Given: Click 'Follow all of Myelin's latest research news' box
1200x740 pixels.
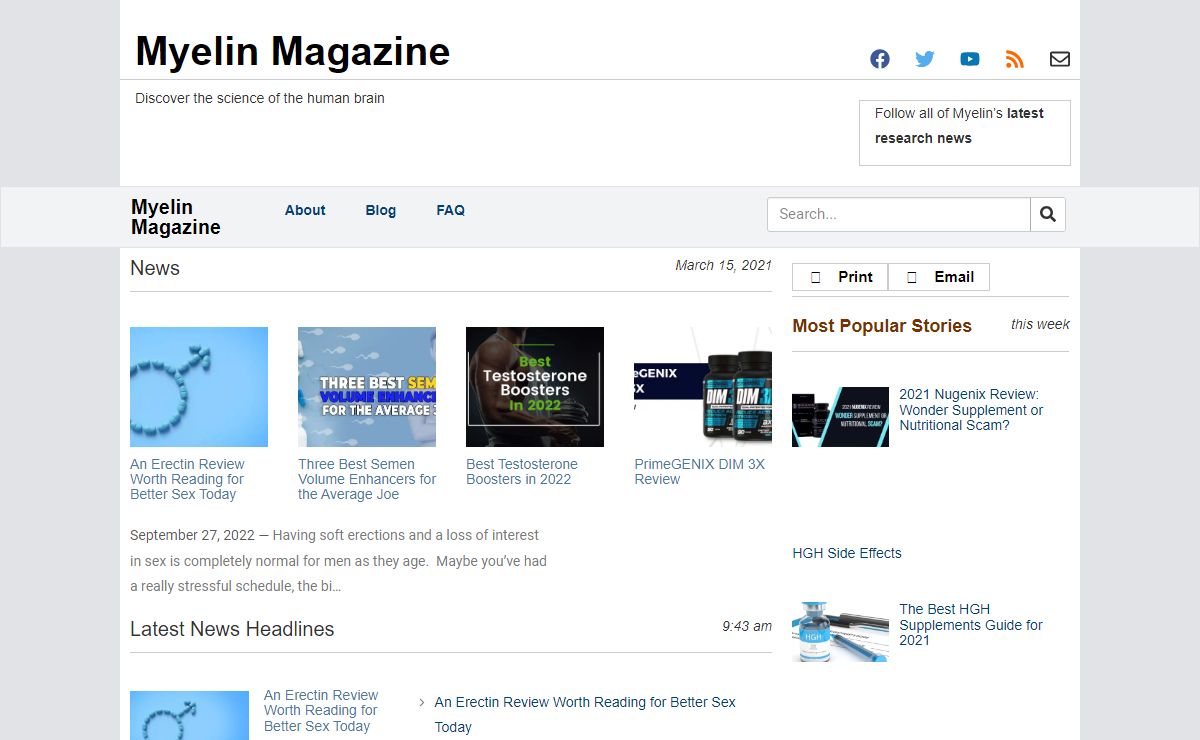Looking at the screenshot, I should coord(965,133).
